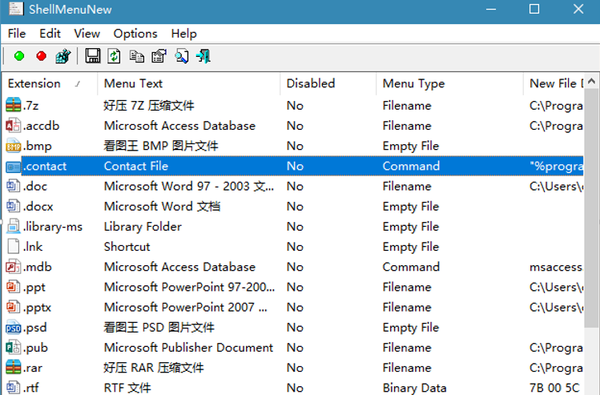Click the Save selected items floppy icon
Viewport: 600px width, 395px height.
pyautogui.click(x=92, y=56)
